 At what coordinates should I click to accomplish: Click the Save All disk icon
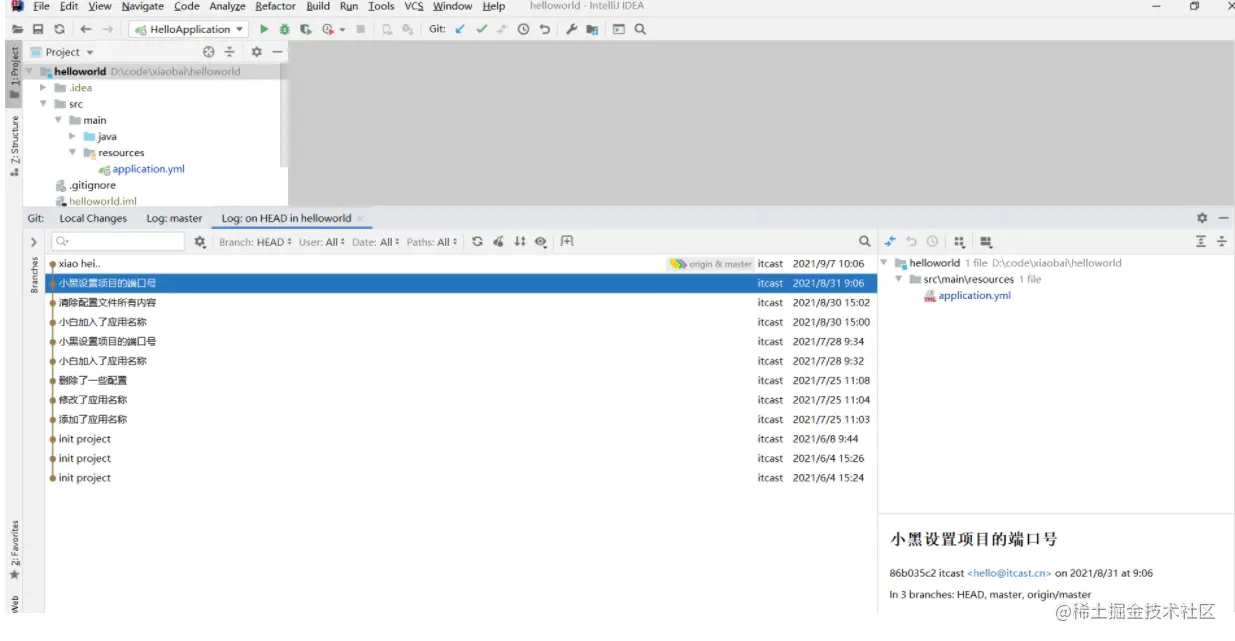[38, 30]
